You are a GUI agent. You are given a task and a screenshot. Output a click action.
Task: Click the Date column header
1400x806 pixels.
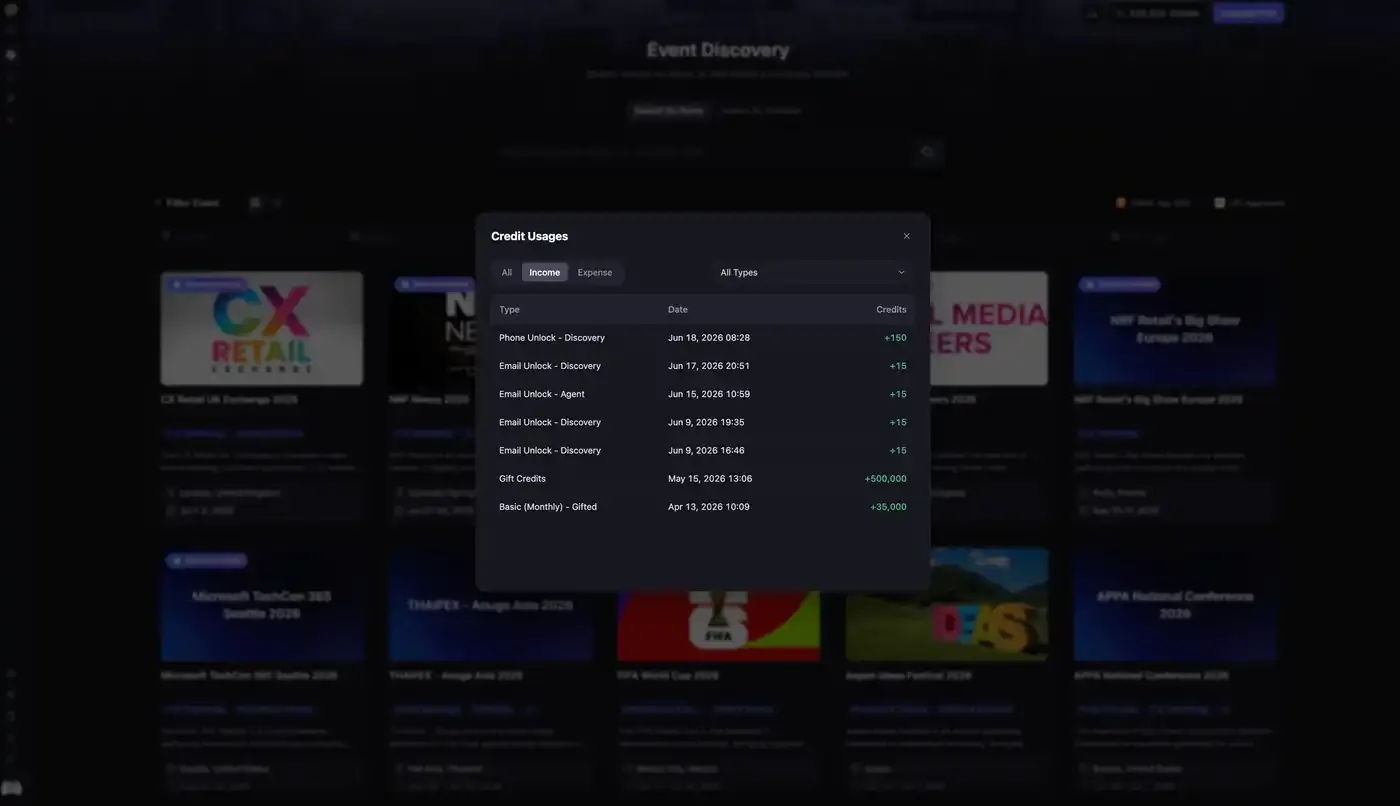[678, 309]
